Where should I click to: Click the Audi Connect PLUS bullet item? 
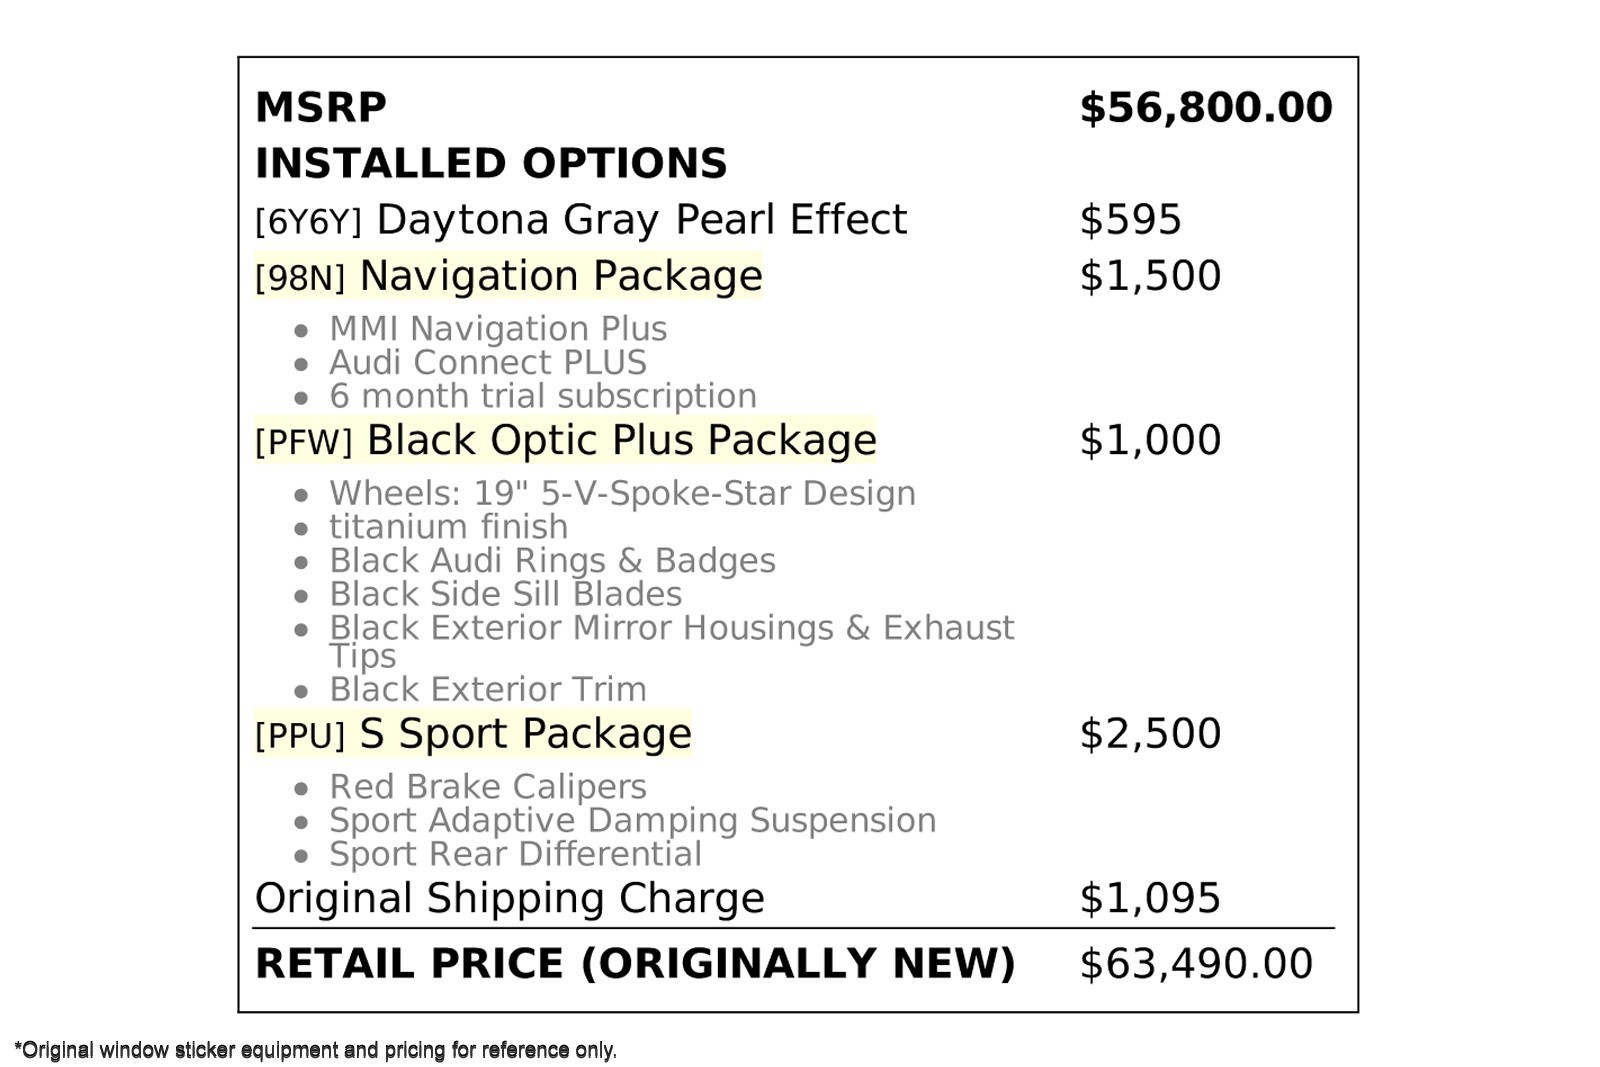[x=488, y=363]
